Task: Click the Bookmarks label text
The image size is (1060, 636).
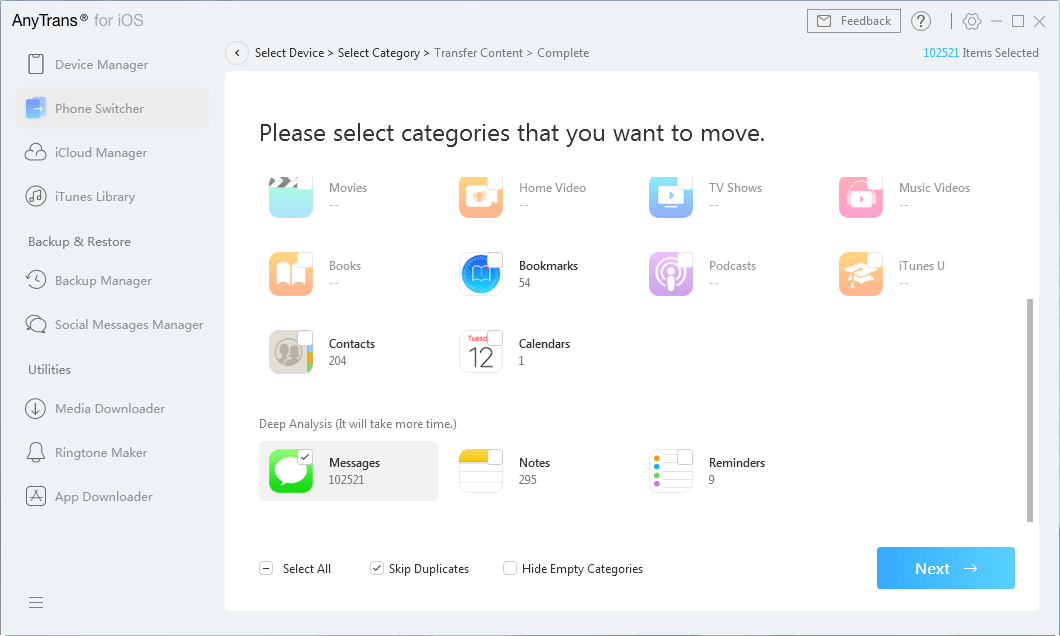Action: pyautogui.click(x=548, y=266)
